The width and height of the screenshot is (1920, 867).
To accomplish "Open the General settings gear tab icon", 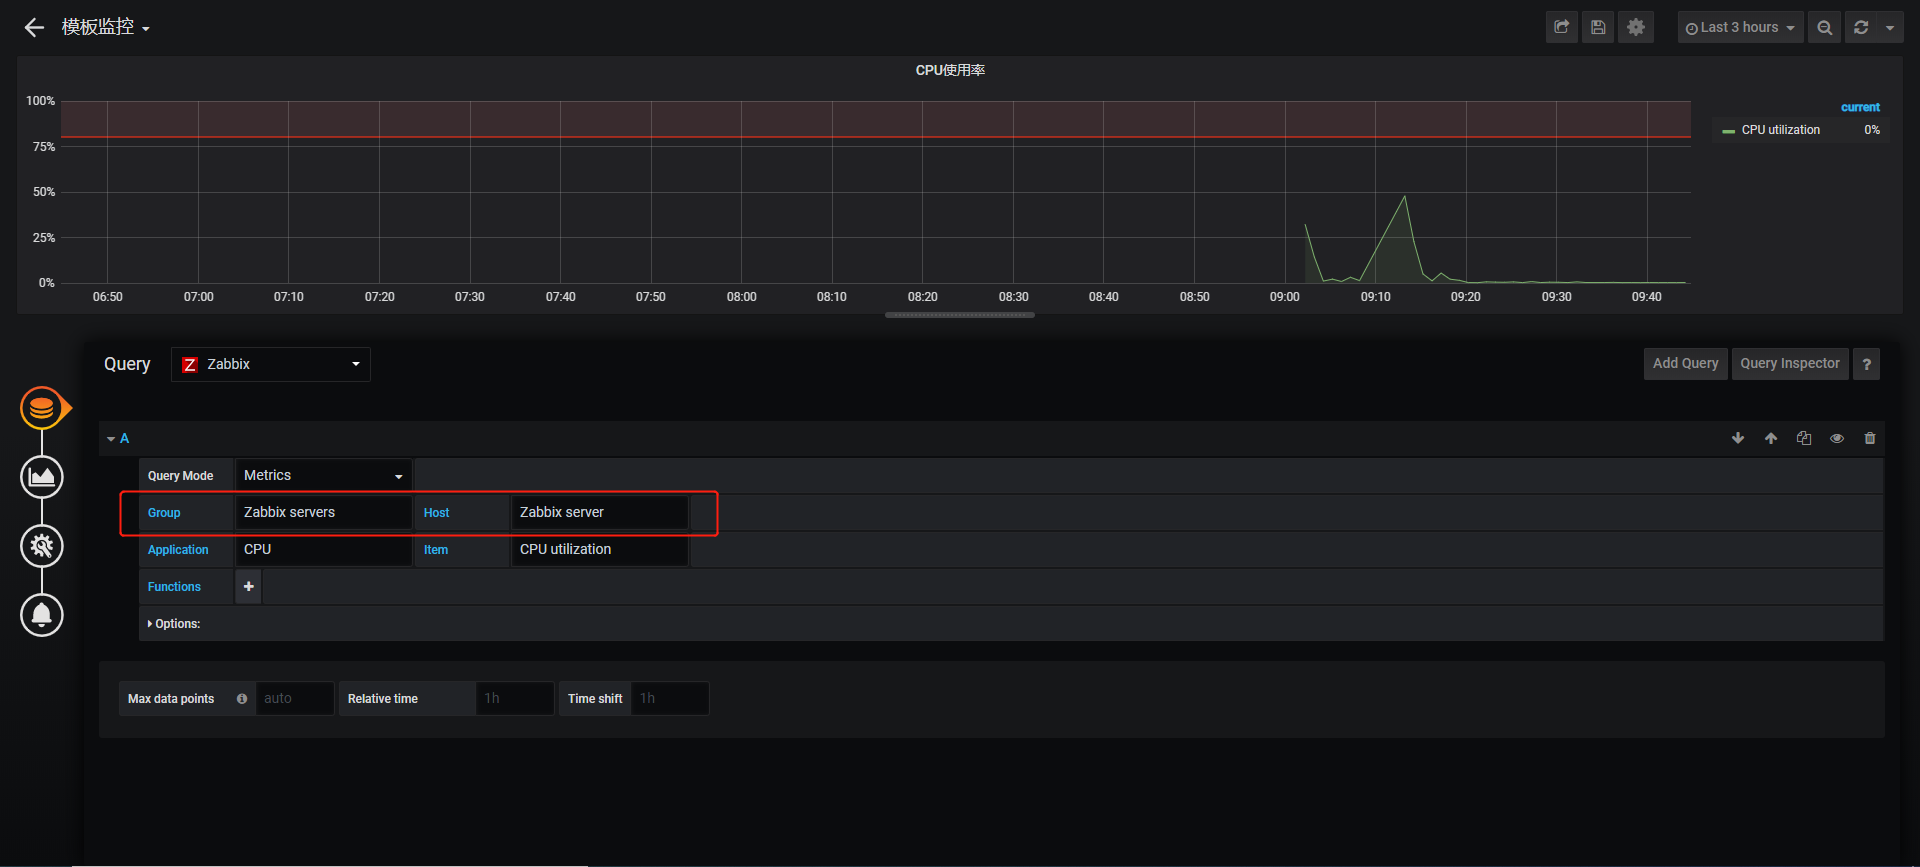I will click(x=42, y=546).
